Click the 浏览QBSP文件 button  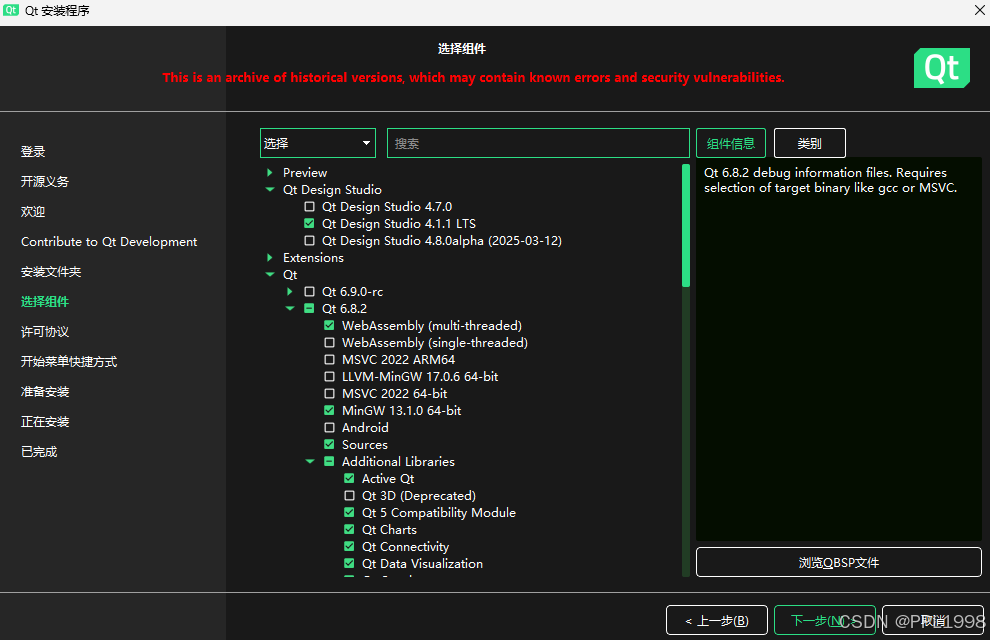point(838,562)
